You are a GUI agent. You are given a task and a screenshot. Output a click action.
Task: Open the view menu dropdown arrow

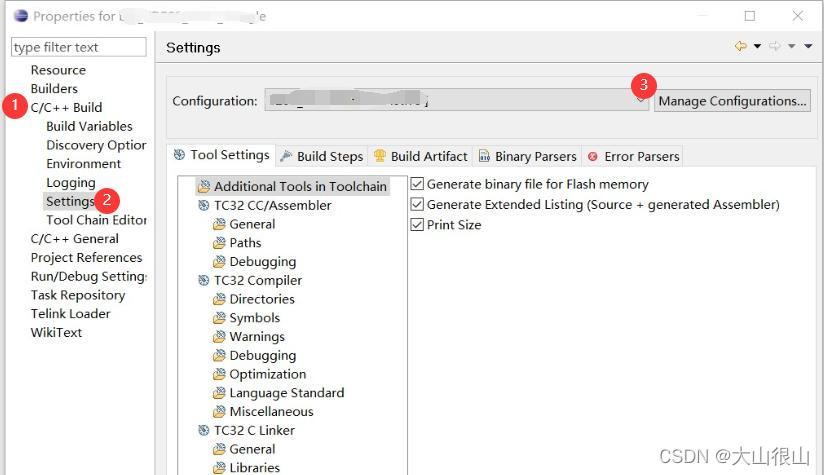(x=808, y=46)
